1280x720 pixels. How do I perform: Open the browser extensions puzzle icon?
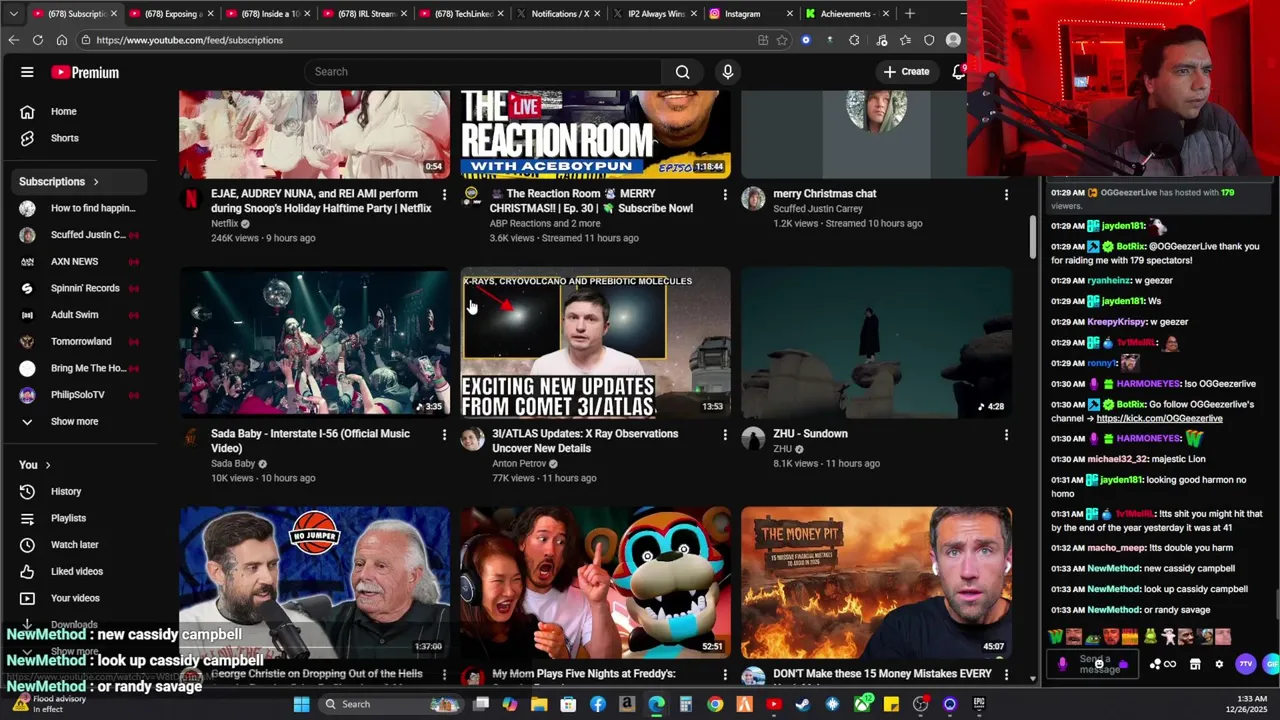[854, 40]
